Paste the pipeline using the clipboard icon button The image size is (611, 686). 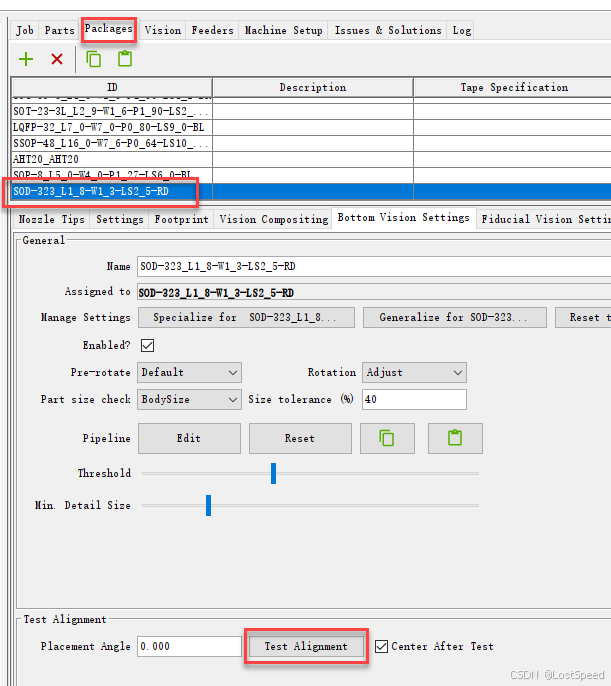455,438
